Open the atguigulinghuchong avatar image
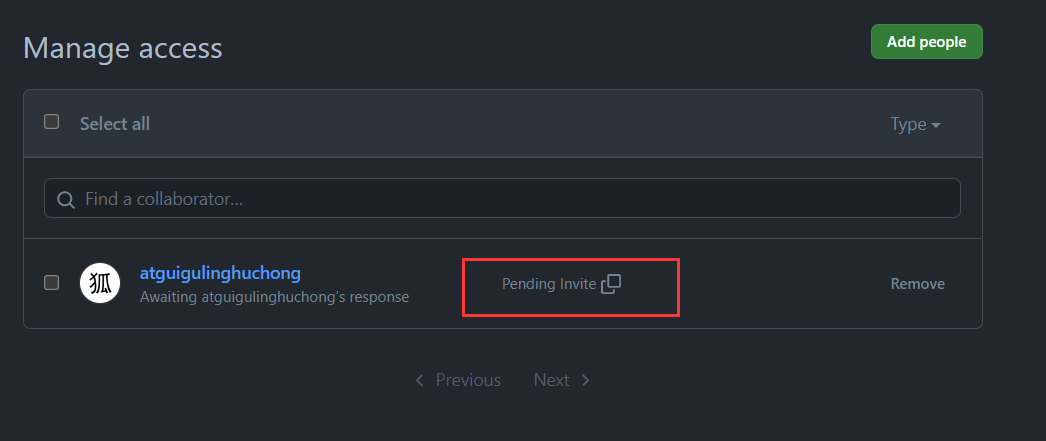The width and height of the screenshot is (1046, 441). tap(100, 283)
